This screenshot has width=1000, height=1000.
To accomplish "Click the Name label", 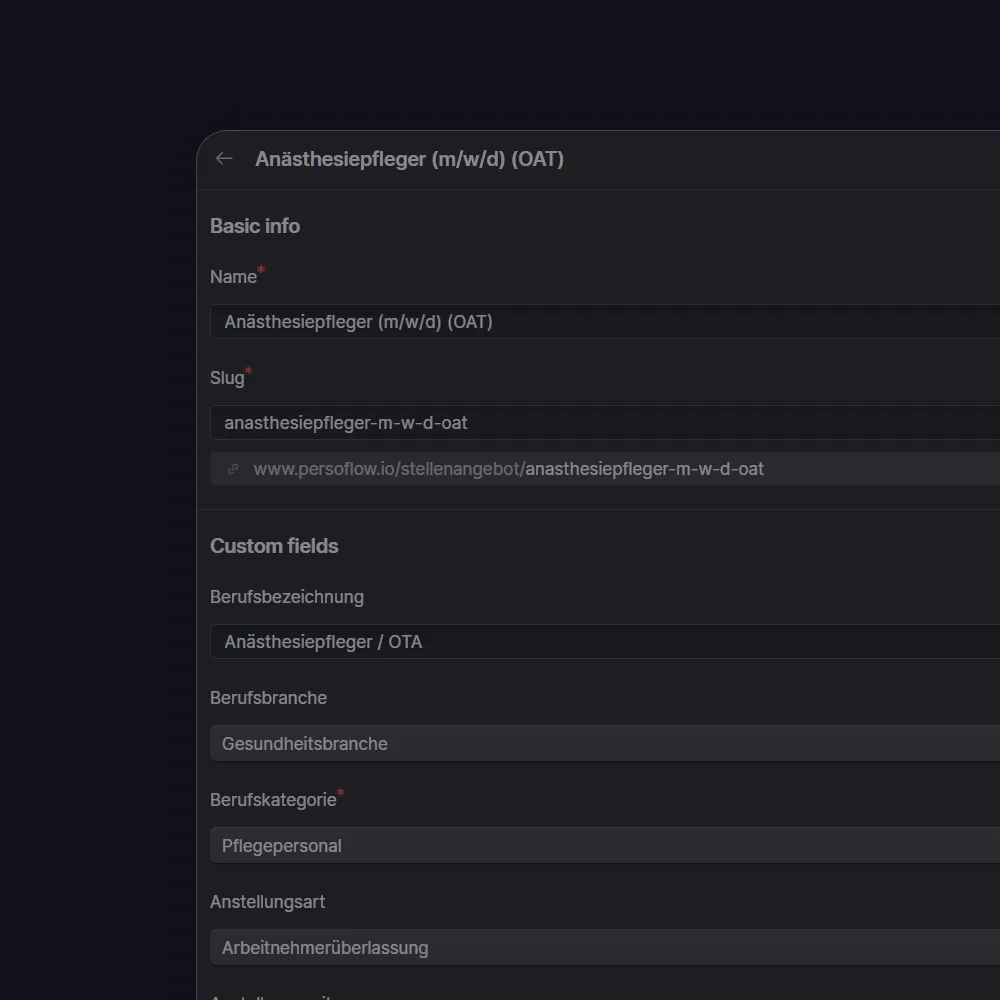I will click(x=233, y=277).
